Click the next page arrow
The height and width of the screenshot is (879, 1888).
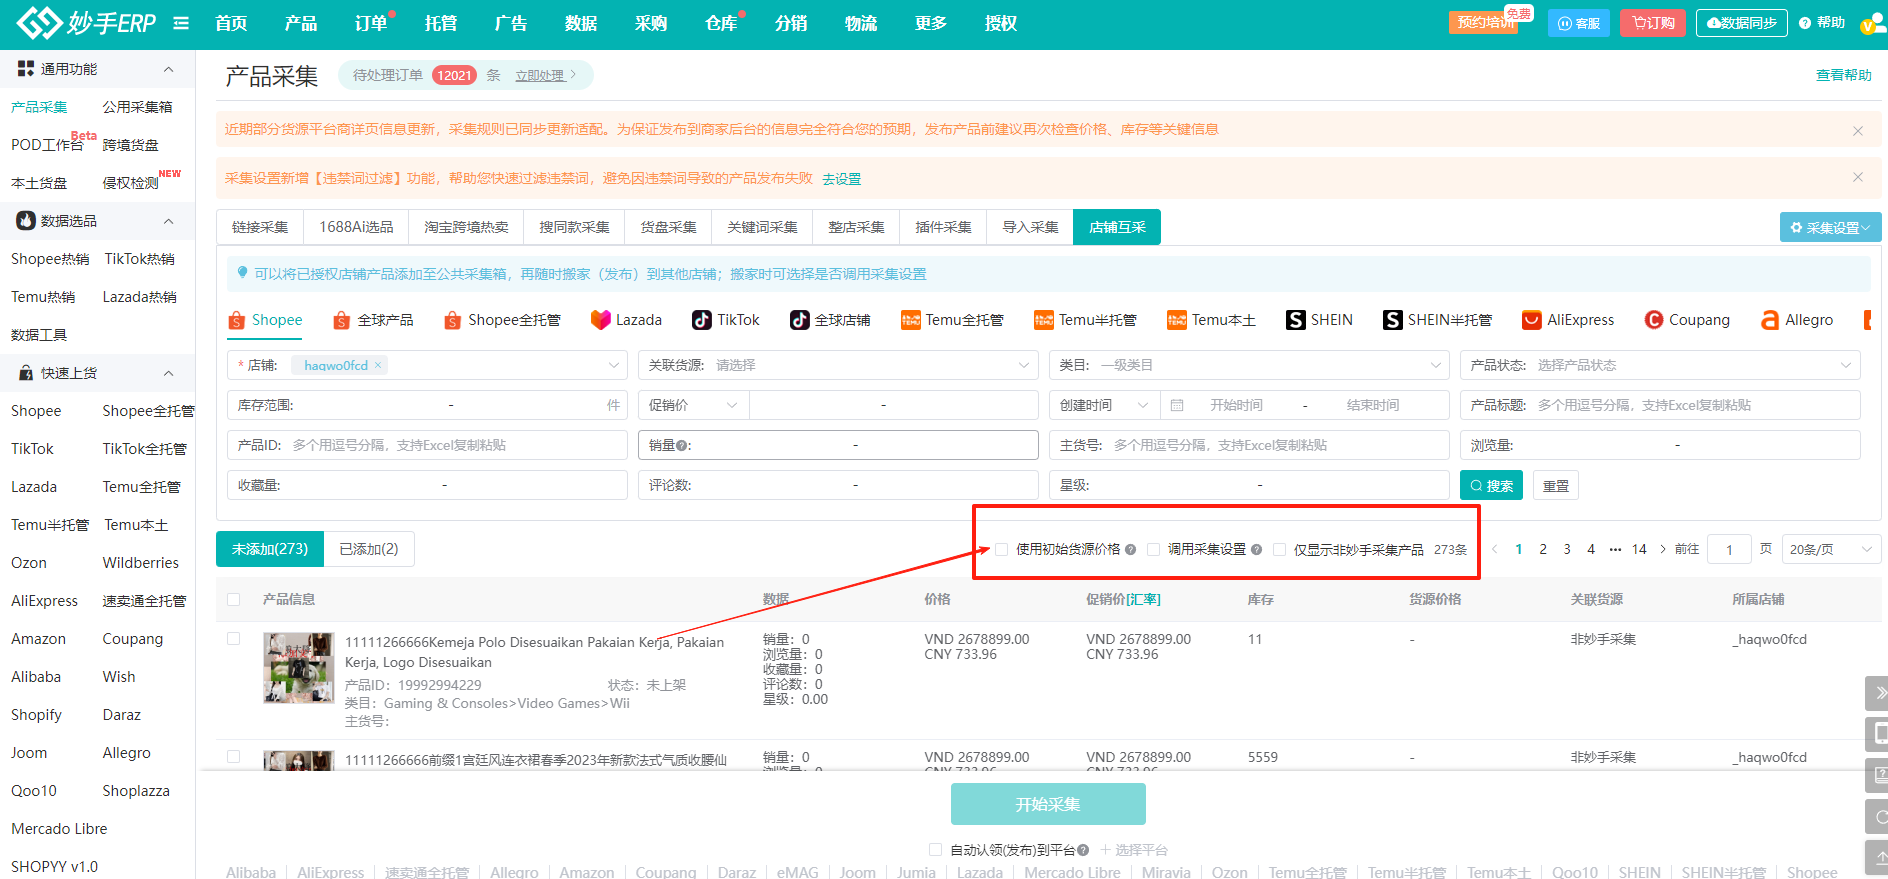[1663, 549]
